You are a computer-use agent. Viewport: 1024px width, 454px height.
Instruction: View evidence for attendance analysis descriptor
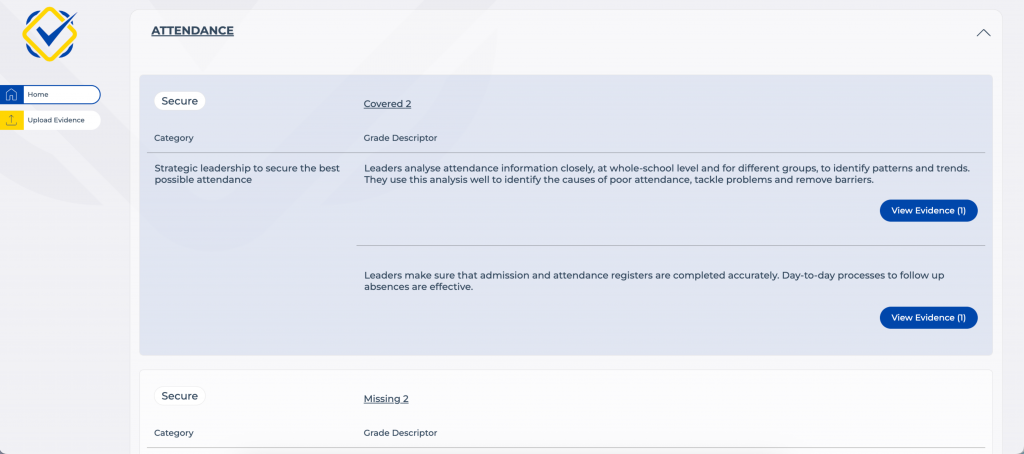(928, 210)
